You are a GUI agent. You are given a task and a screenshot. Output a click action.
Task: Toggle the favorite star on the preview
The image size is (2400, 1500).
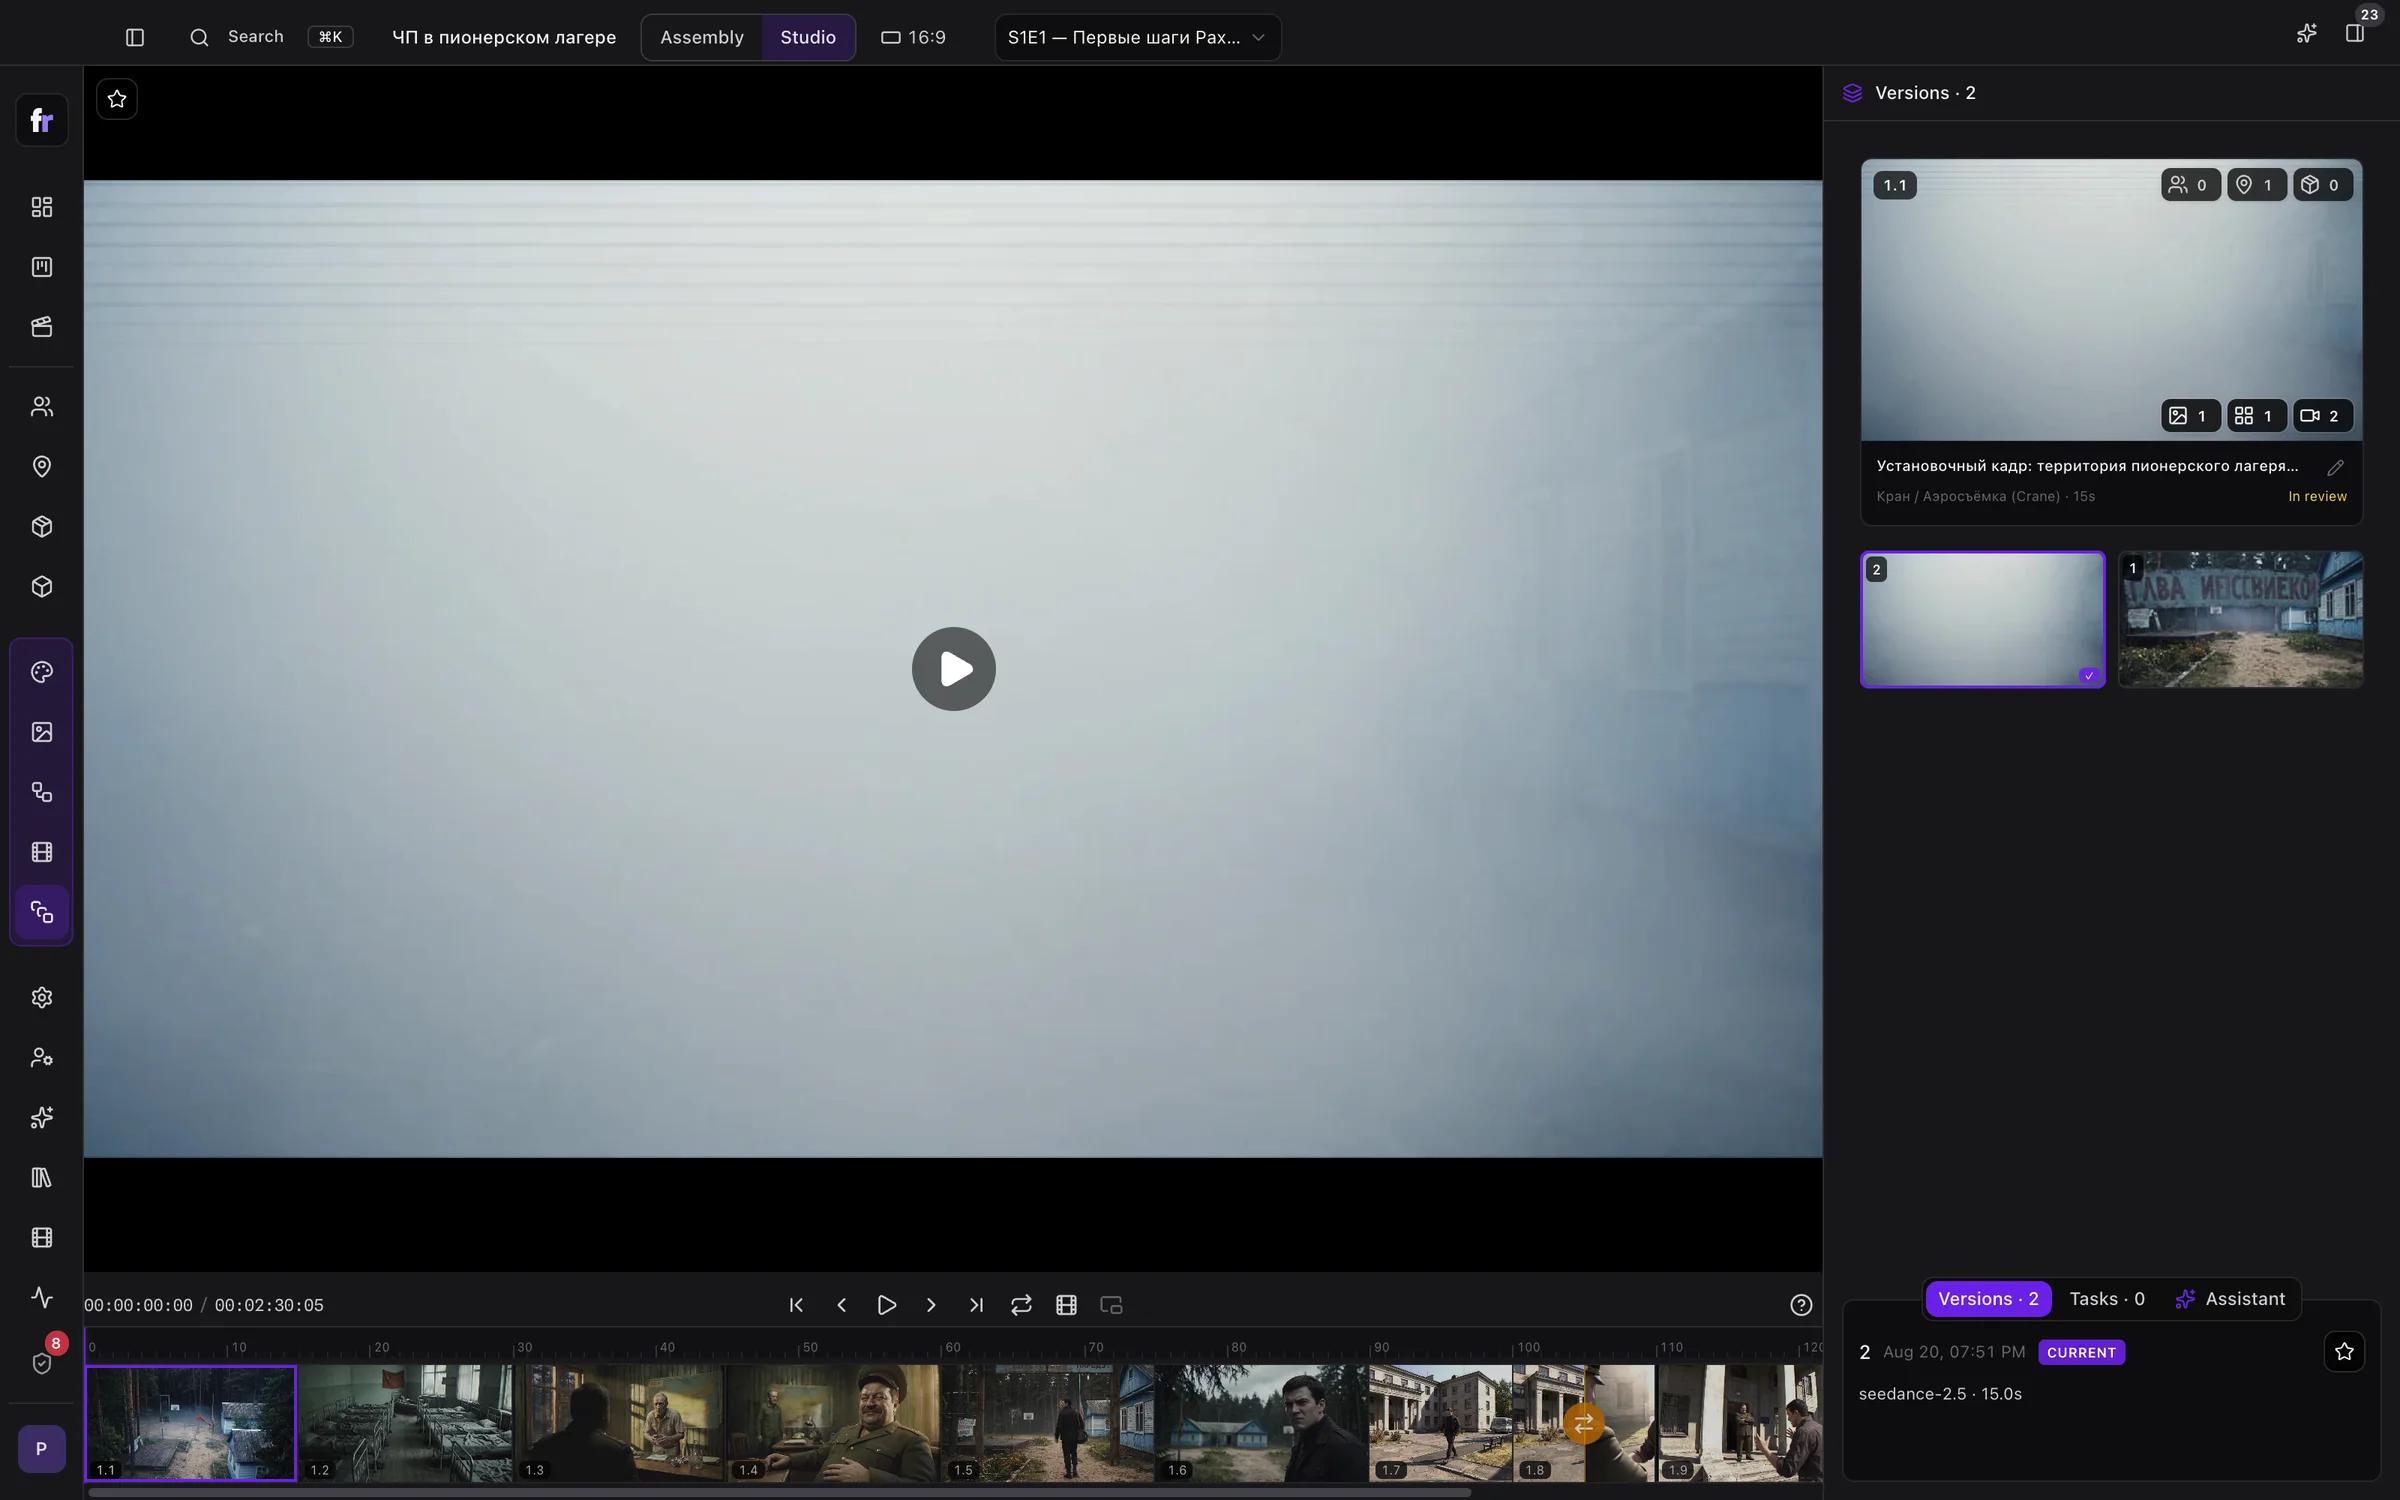click(117, 99)
